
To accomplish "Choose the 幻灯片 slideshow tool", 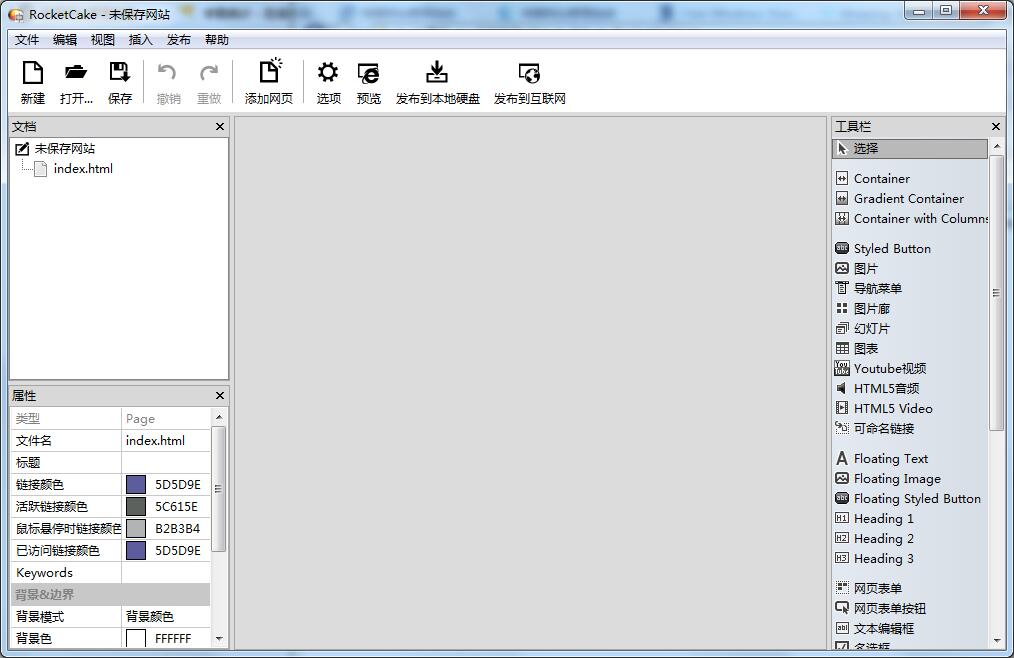I will coord(871,328).
